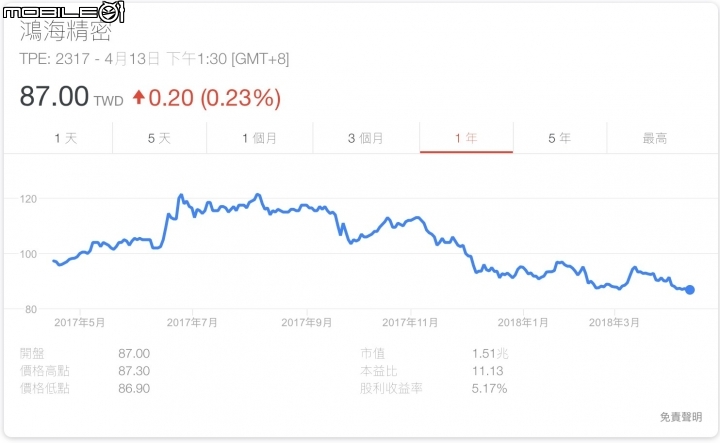
Task: Open the 5 年 range tab
Action: pos(560,138)
